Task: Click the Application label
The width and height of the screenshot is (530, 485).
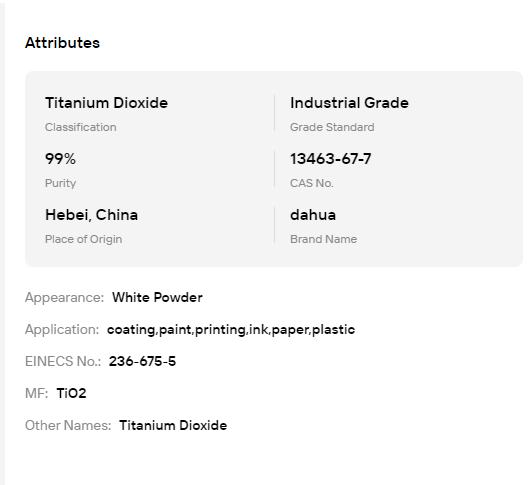Action: 62,330
